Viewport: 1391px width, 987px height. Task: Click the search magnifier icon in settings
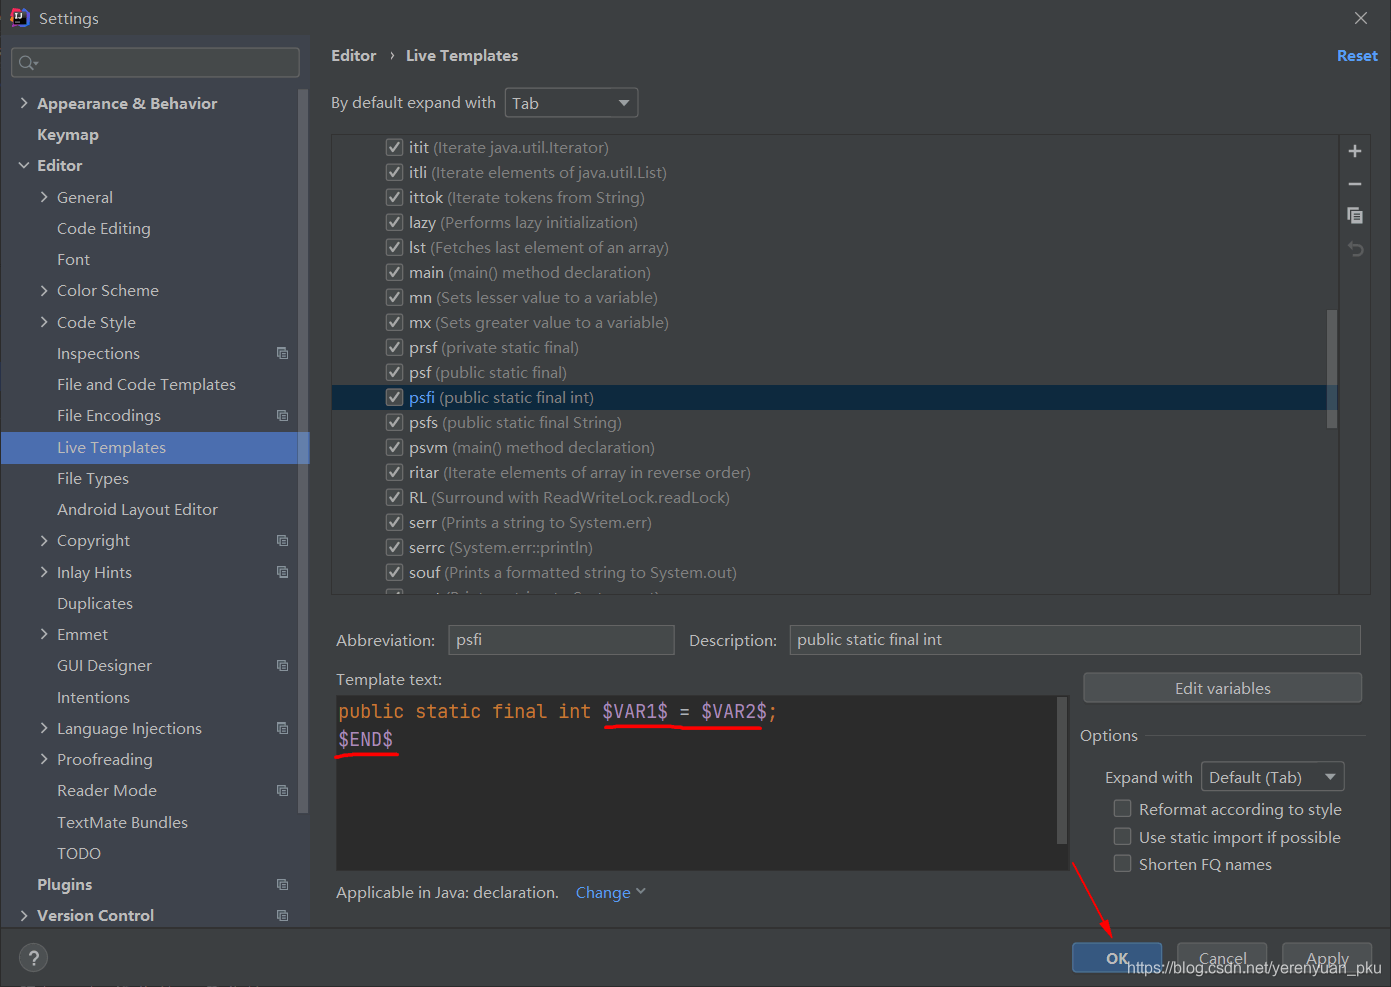27,63
